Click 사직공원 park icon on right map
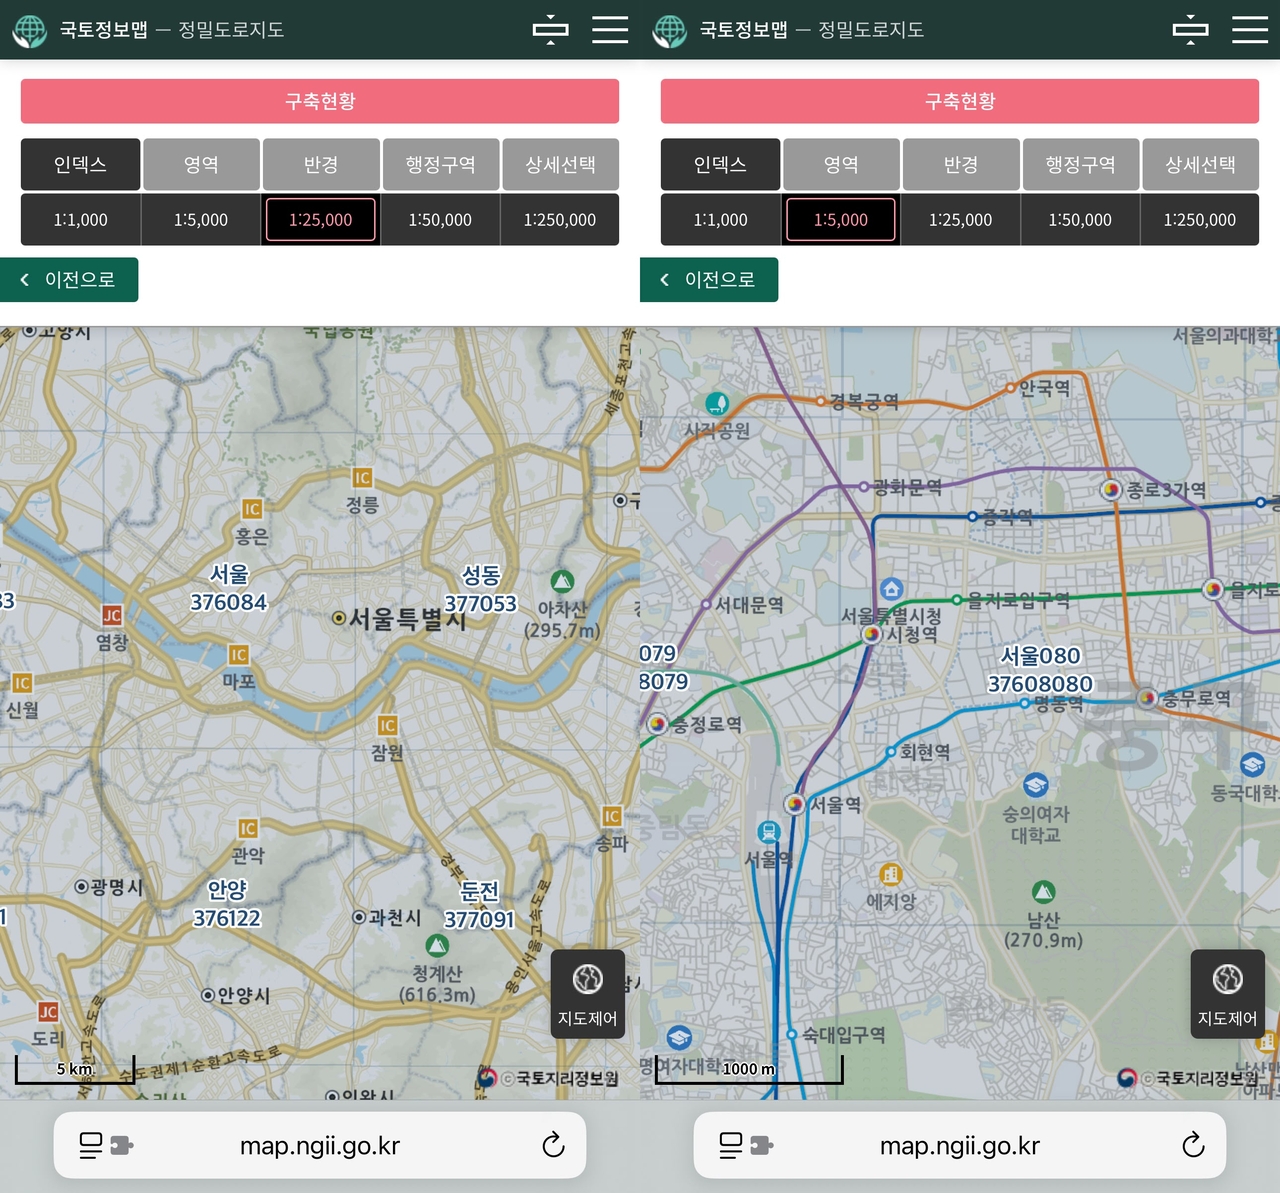 [x=717, y=403]
